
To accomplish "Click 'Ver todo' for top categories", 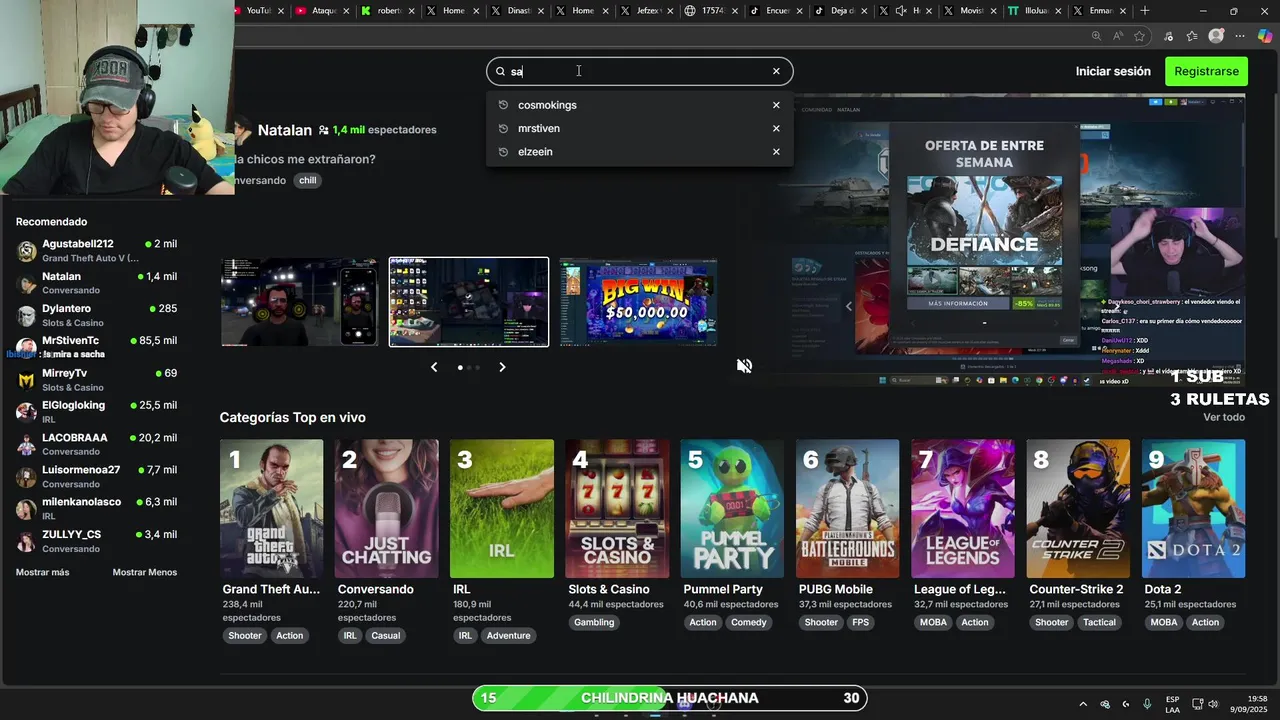I will pyautogui.click(x=1224, y=417).
